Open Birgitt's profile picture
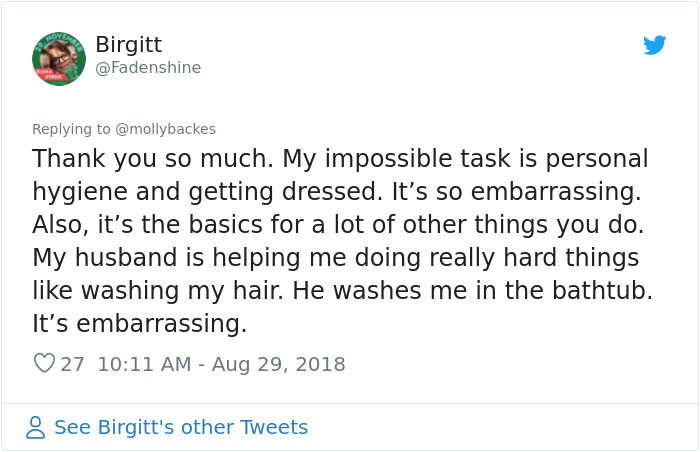700x452 pixels. click(x=59, y=59)
